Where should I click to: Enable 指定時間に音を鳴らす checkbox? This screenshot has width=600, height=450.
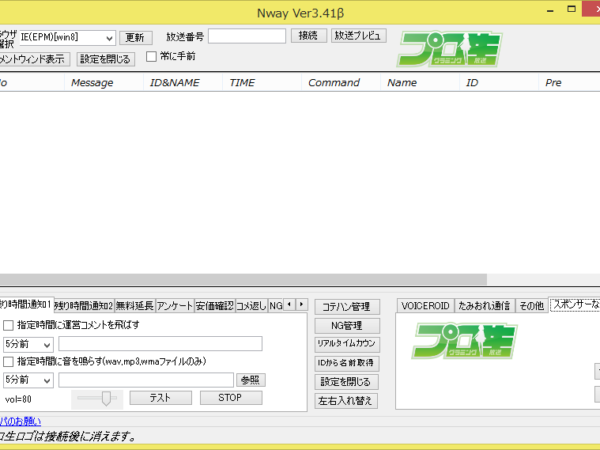coord(8,362)
